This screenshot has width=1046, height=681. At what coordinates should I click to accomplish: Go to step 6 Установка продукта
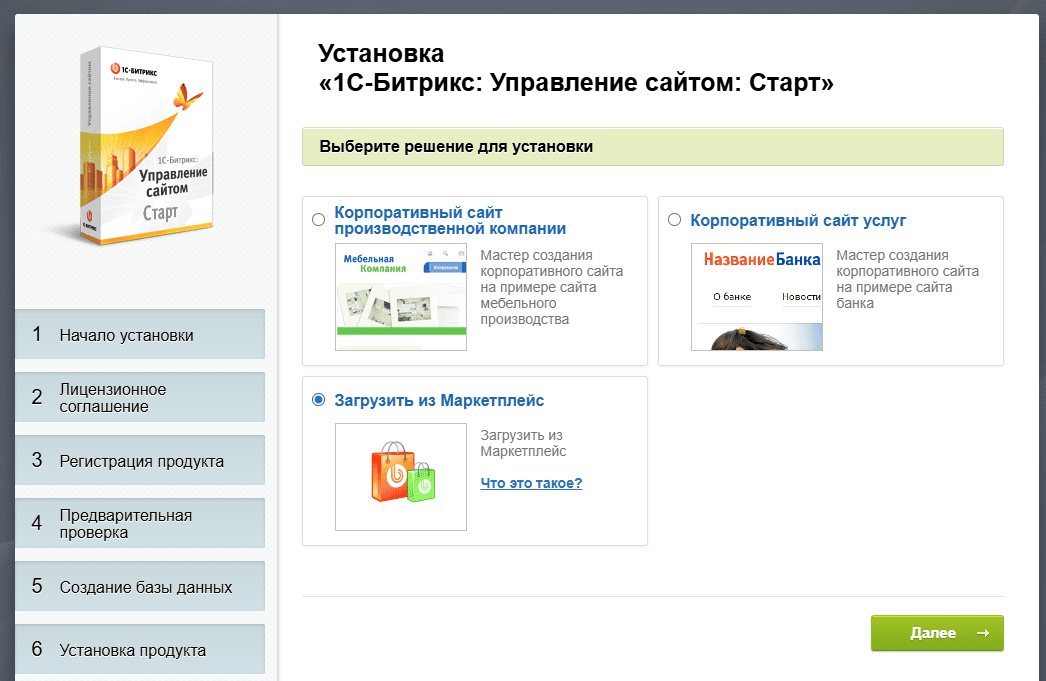click(x=140, y=650)
